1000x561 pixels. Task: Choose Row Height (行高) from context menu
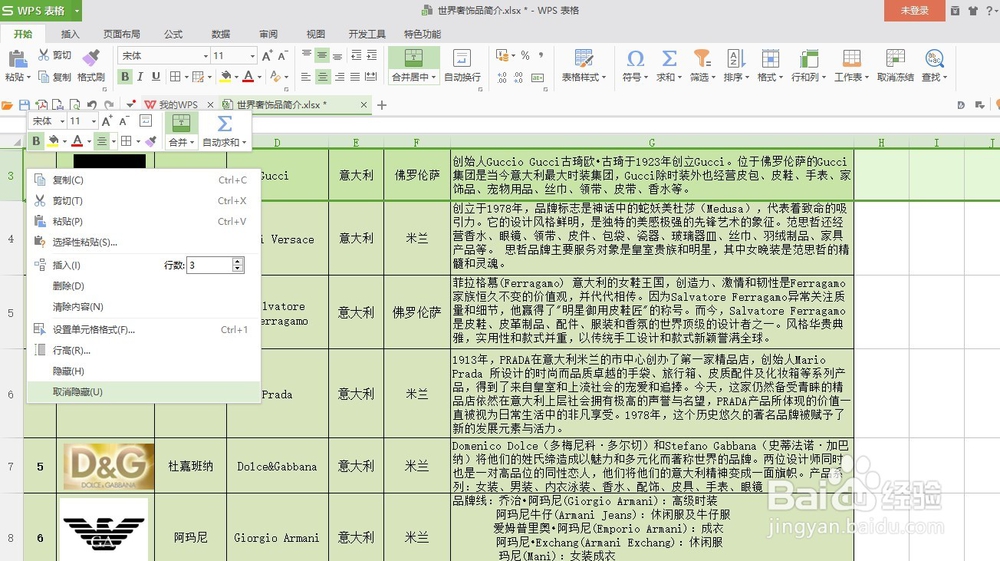tap(144, 350)
